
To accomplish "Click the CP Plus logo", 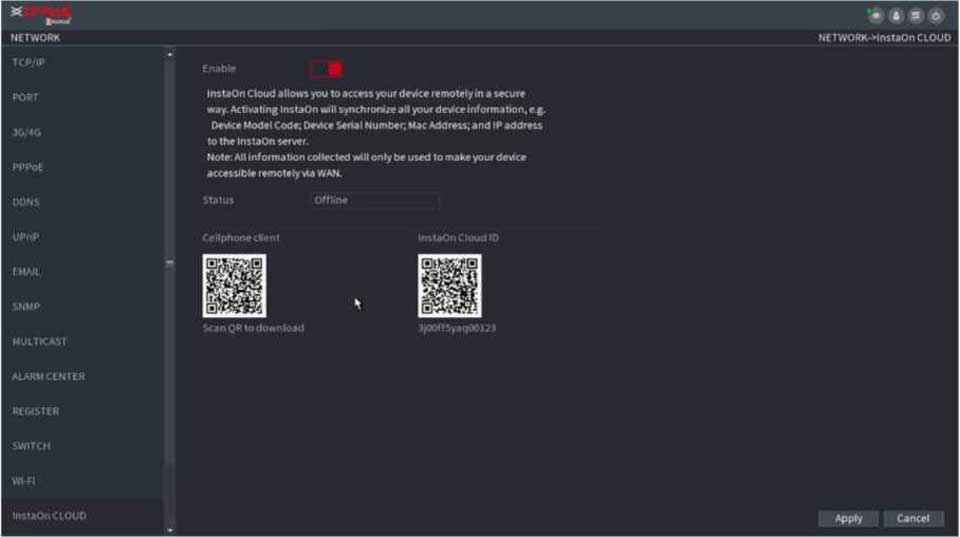I will (x=44, y=14).
